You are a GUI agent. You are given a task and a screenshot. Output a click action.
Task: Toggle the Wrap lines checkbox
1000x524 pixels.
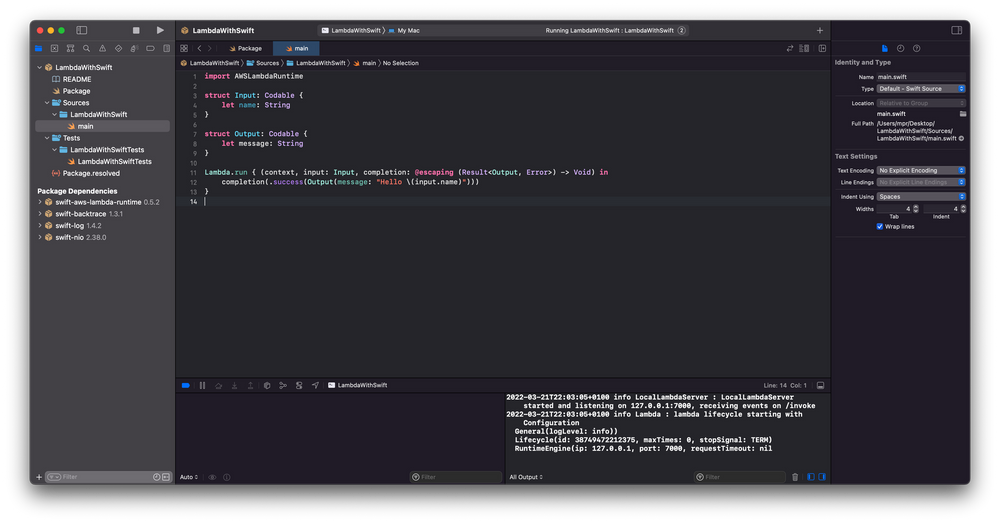(880, 226)
